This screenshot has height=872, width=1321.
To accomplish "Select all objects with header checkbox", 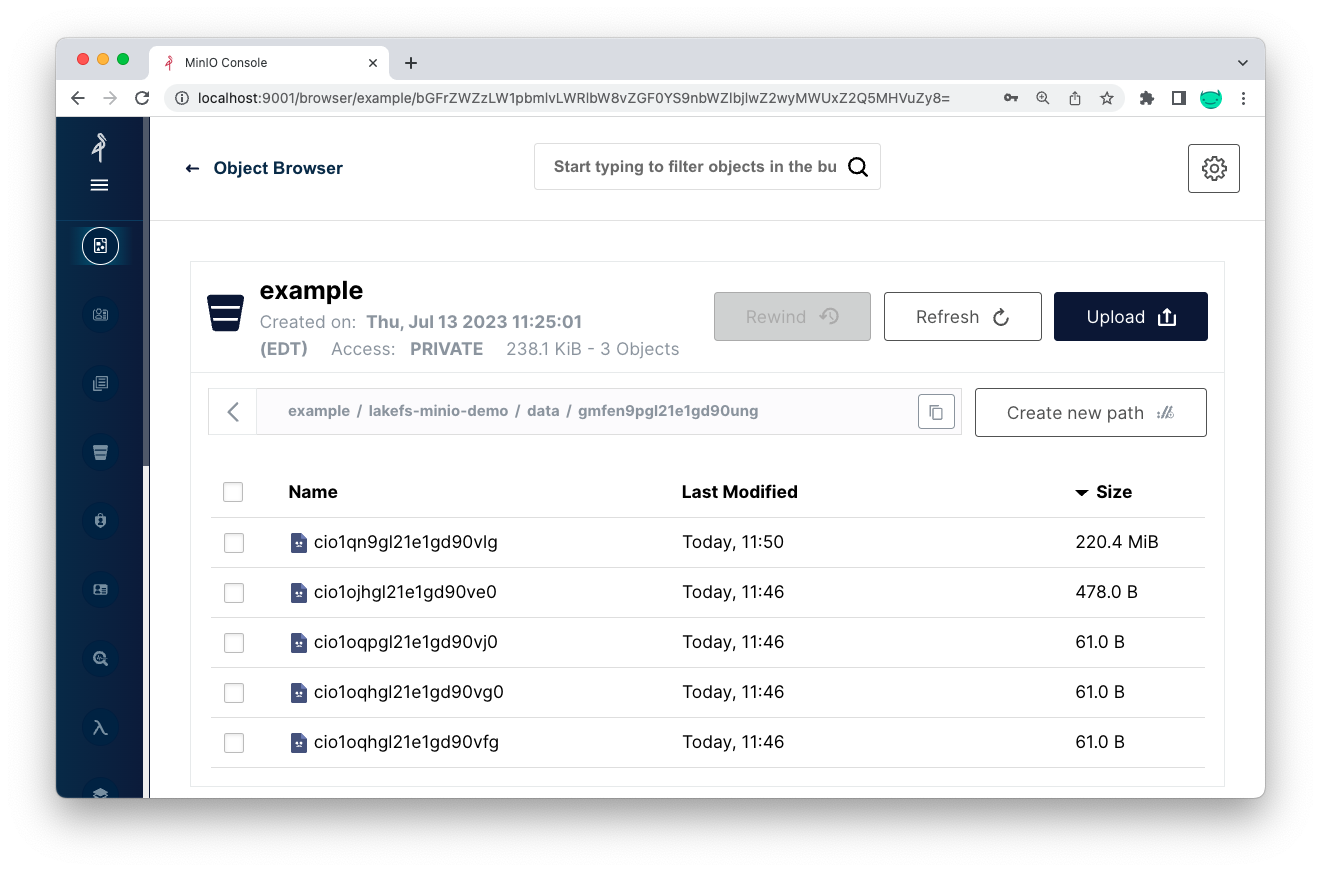I will click(233, 492).
